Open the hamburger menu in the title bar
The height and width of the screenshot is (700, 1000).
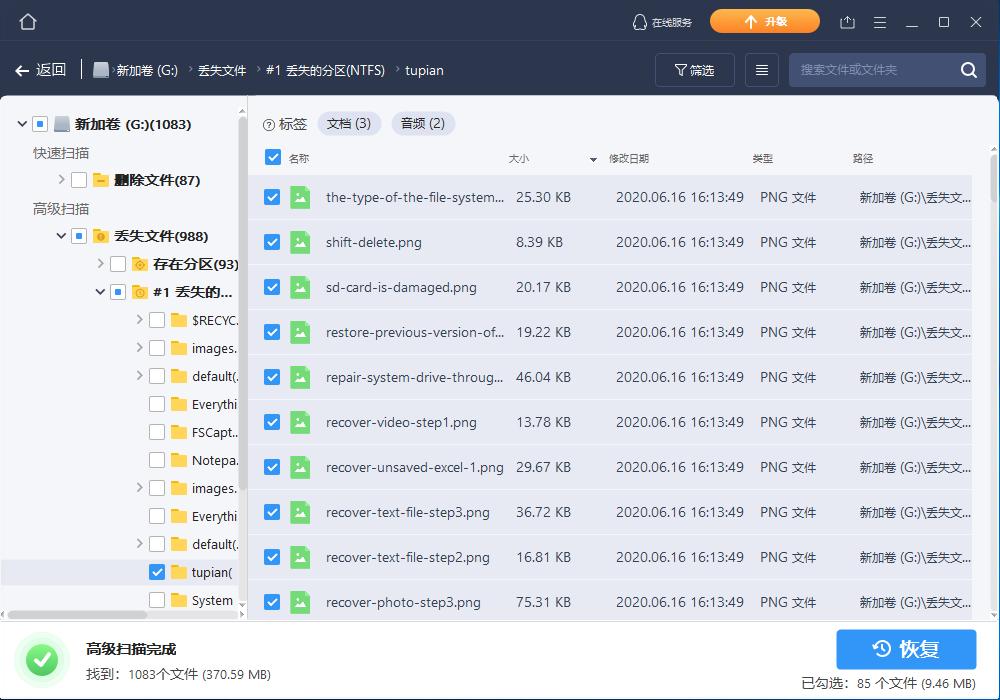[x=881, y=21]
